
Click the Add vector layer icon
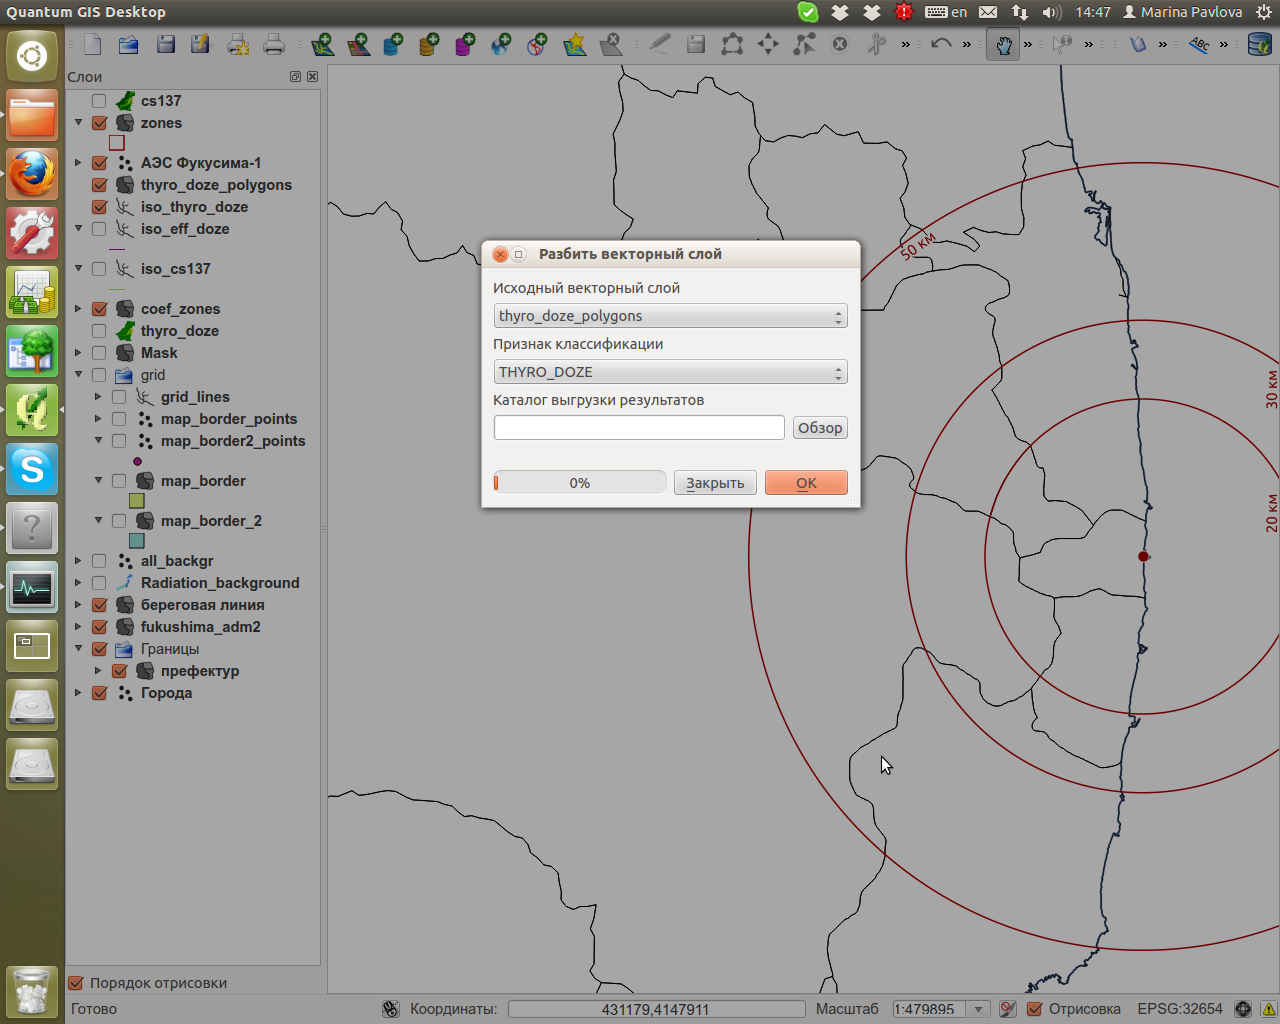[x=322, y=44]
